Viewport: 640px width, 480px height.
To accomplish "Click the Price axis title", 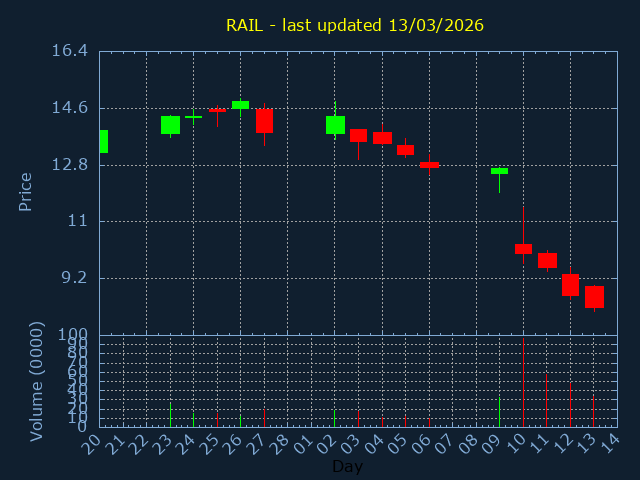I will pos(26,191).
